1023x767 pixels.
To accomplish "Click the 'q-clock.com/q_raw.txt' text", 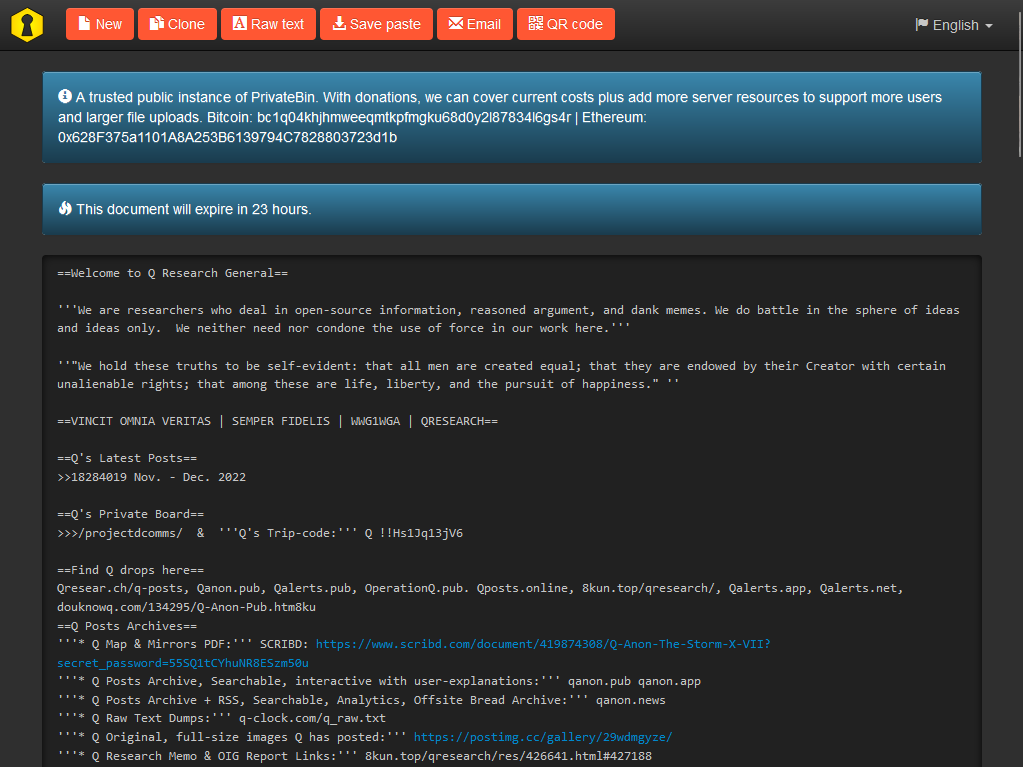I will 312,718.
